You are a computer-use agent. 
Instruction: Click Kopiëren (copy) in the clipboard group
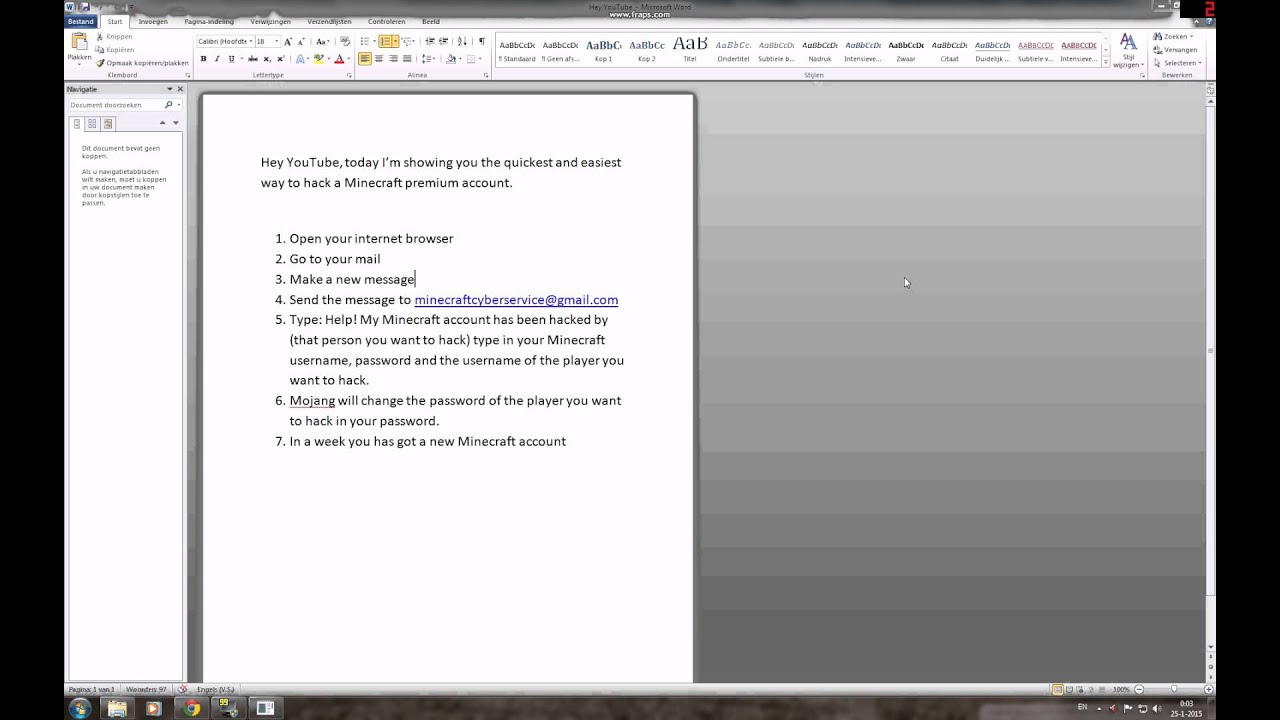114,49
